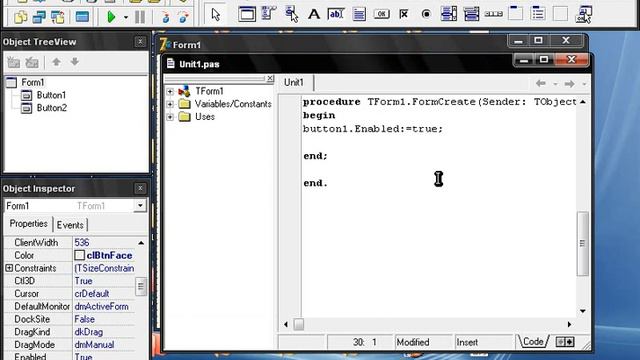Close the Object TreeView panel

pyautogui.click(x=140, y=41)
